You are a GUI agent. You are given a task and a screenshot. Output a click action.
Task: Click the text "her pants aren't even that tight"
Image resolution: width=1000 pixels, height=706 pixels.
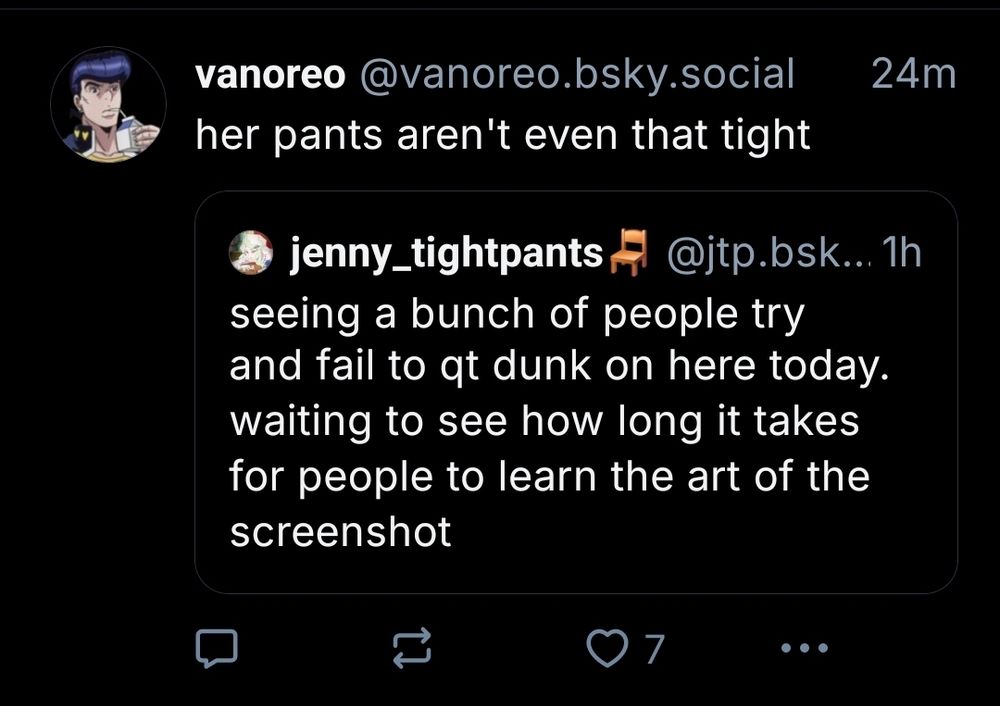(502, 136)
